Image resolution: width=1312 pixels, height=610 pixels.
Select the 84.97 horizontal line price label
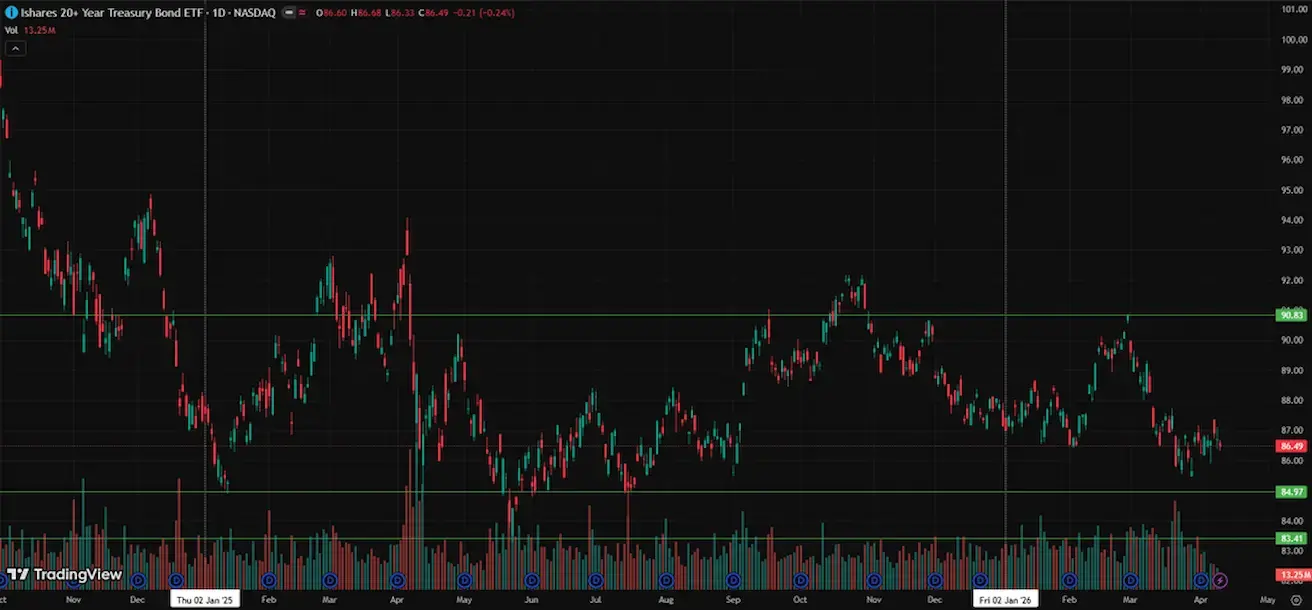(1292, 492)
